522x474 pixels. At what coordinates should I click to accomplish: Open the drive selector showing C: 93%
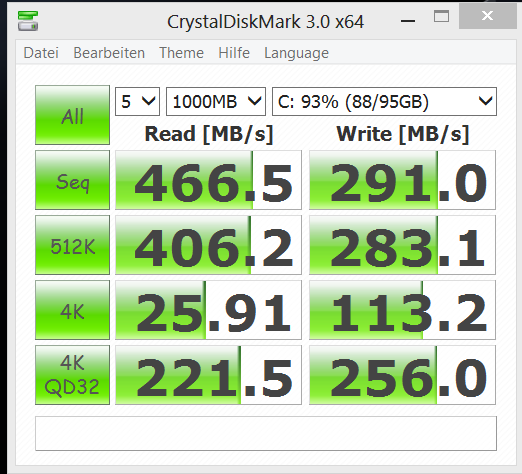click(384, 102)
